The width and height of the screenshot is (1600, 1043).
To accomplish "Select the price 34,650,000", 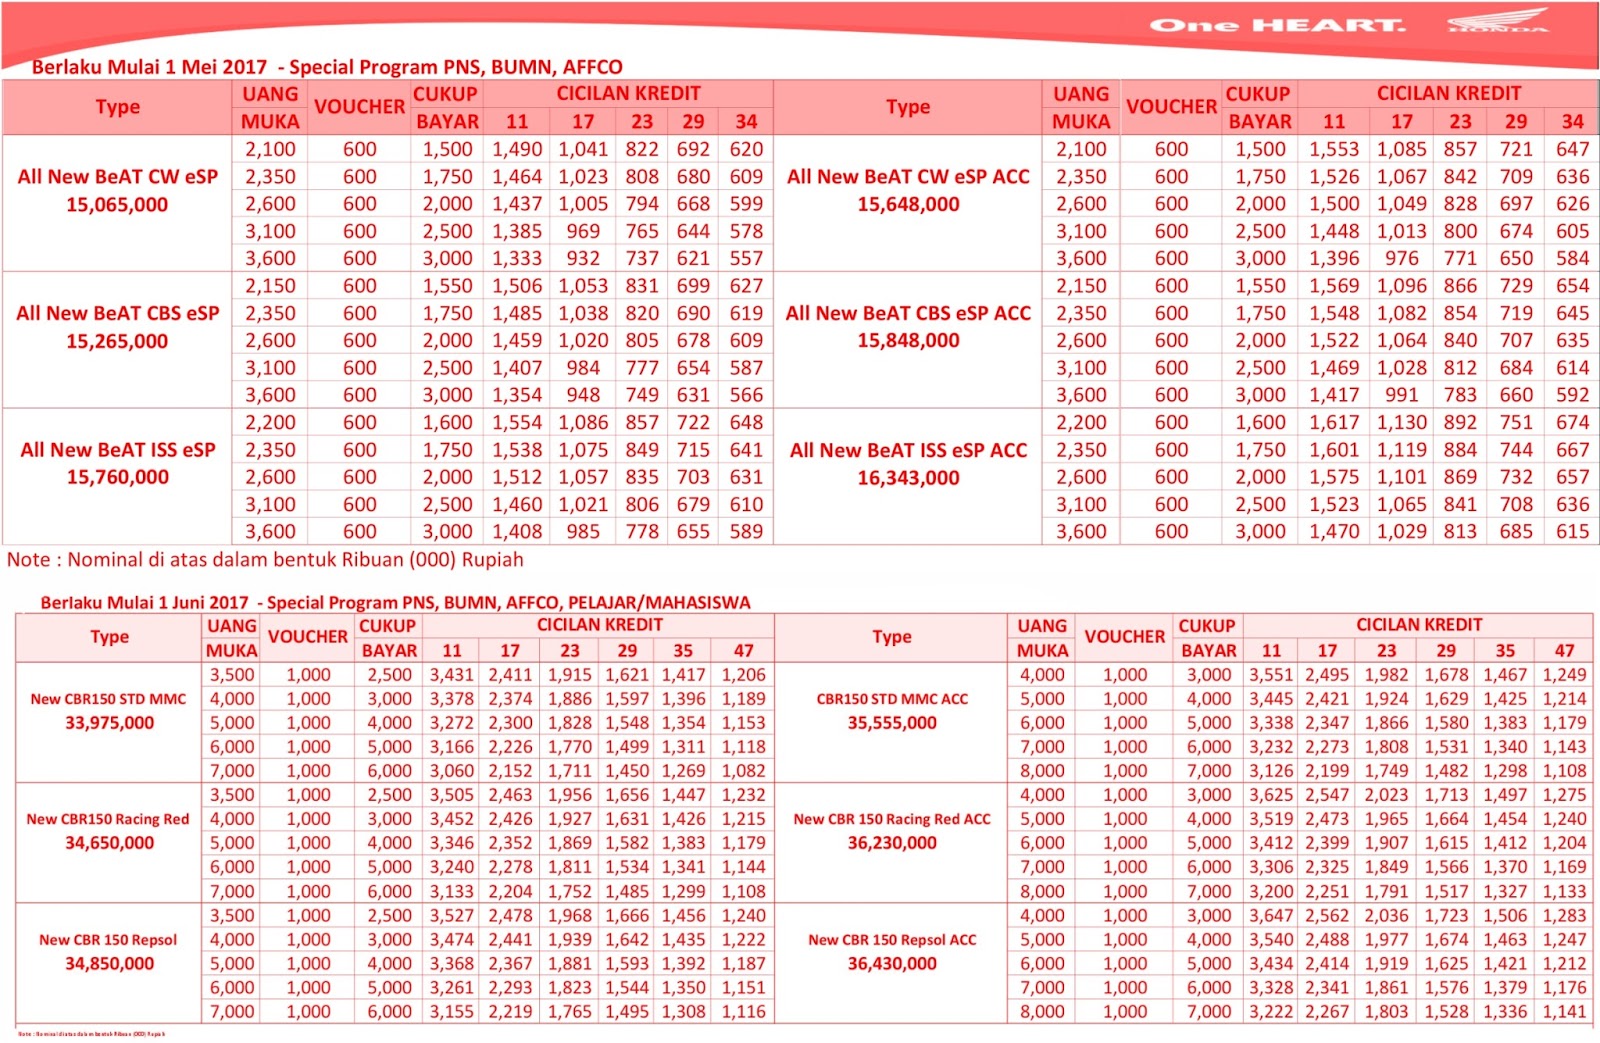I will tap(109, 843).
